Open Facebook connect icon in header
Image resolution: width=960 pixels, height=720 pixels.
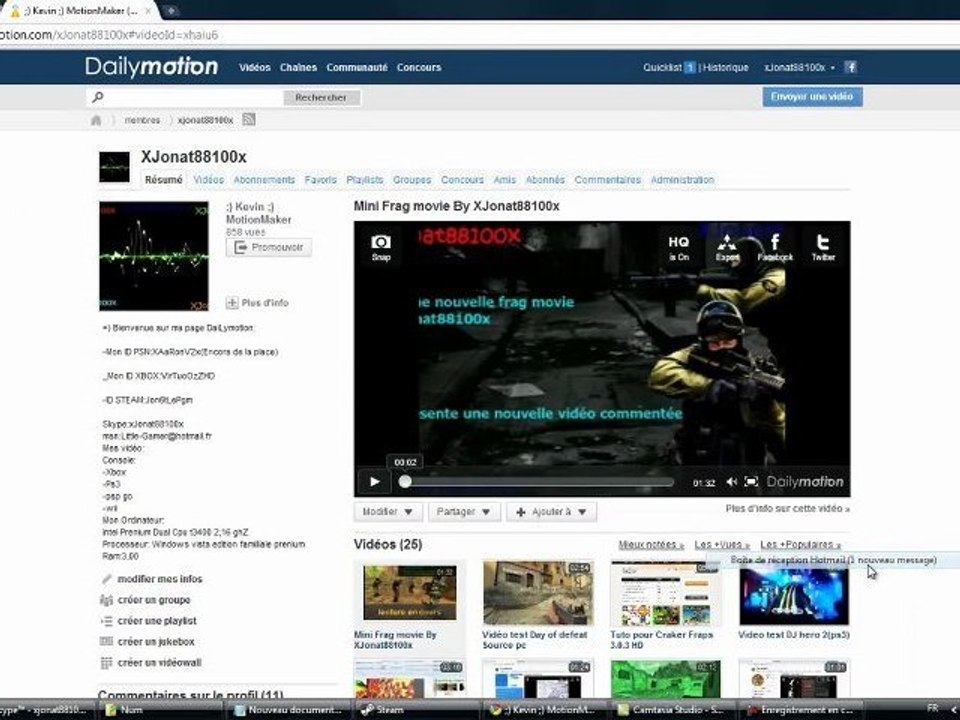850,67
